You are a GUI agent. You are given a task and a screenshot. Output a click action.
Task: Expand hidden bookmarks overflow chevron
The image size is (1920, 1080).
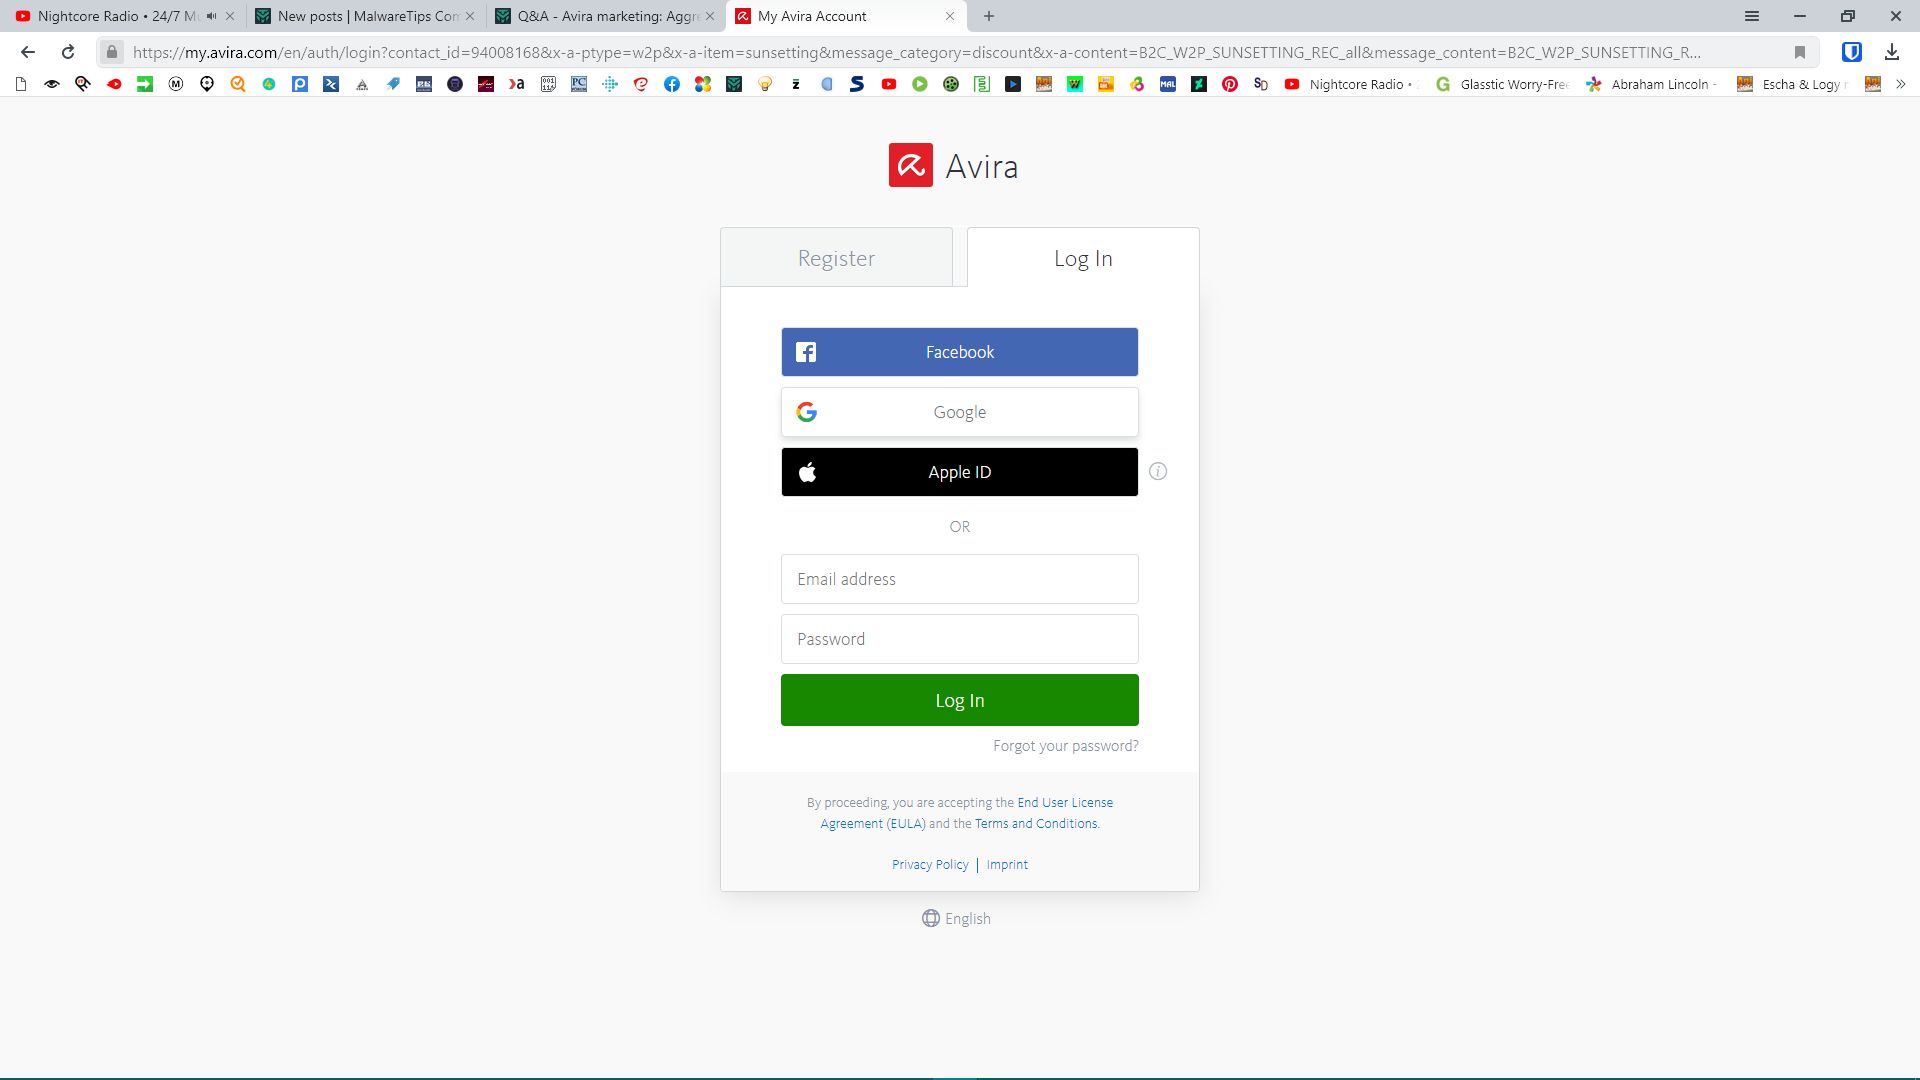tap(1901, 84)
